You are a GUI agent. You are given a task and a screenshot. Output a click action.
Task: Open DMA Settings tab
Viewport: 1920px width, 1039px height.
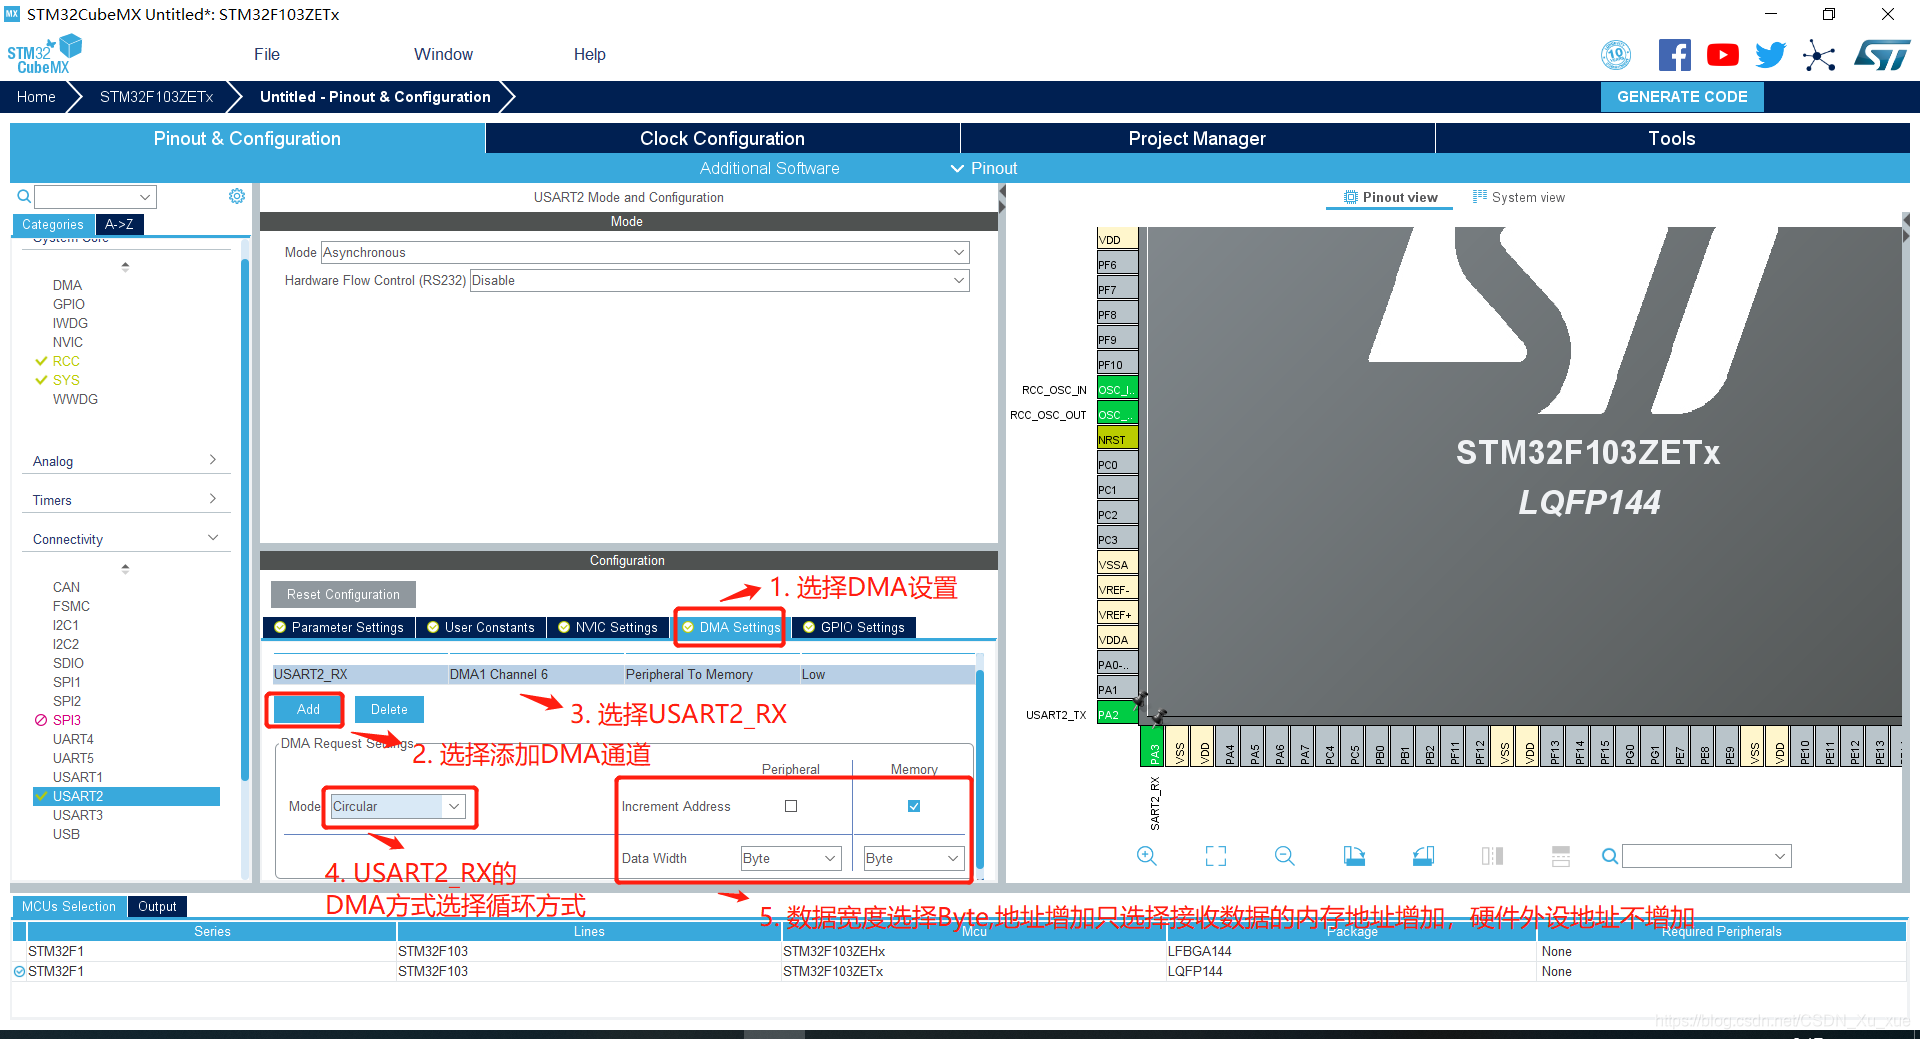[x=731, y=627]
